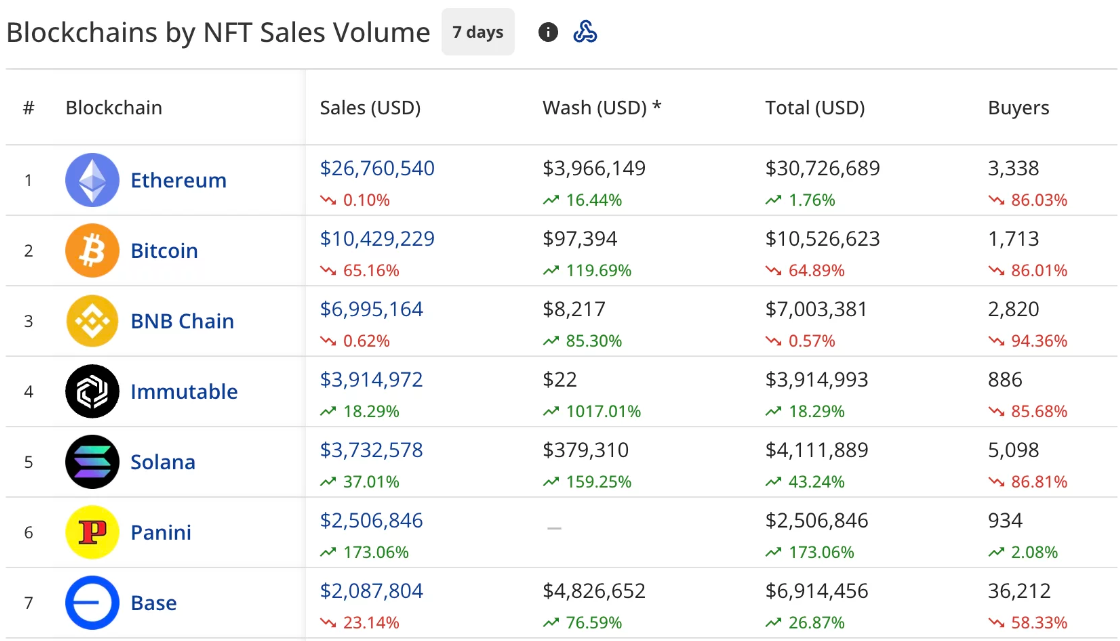Click Base's sales figure $2,087,804

pos(370,590)
